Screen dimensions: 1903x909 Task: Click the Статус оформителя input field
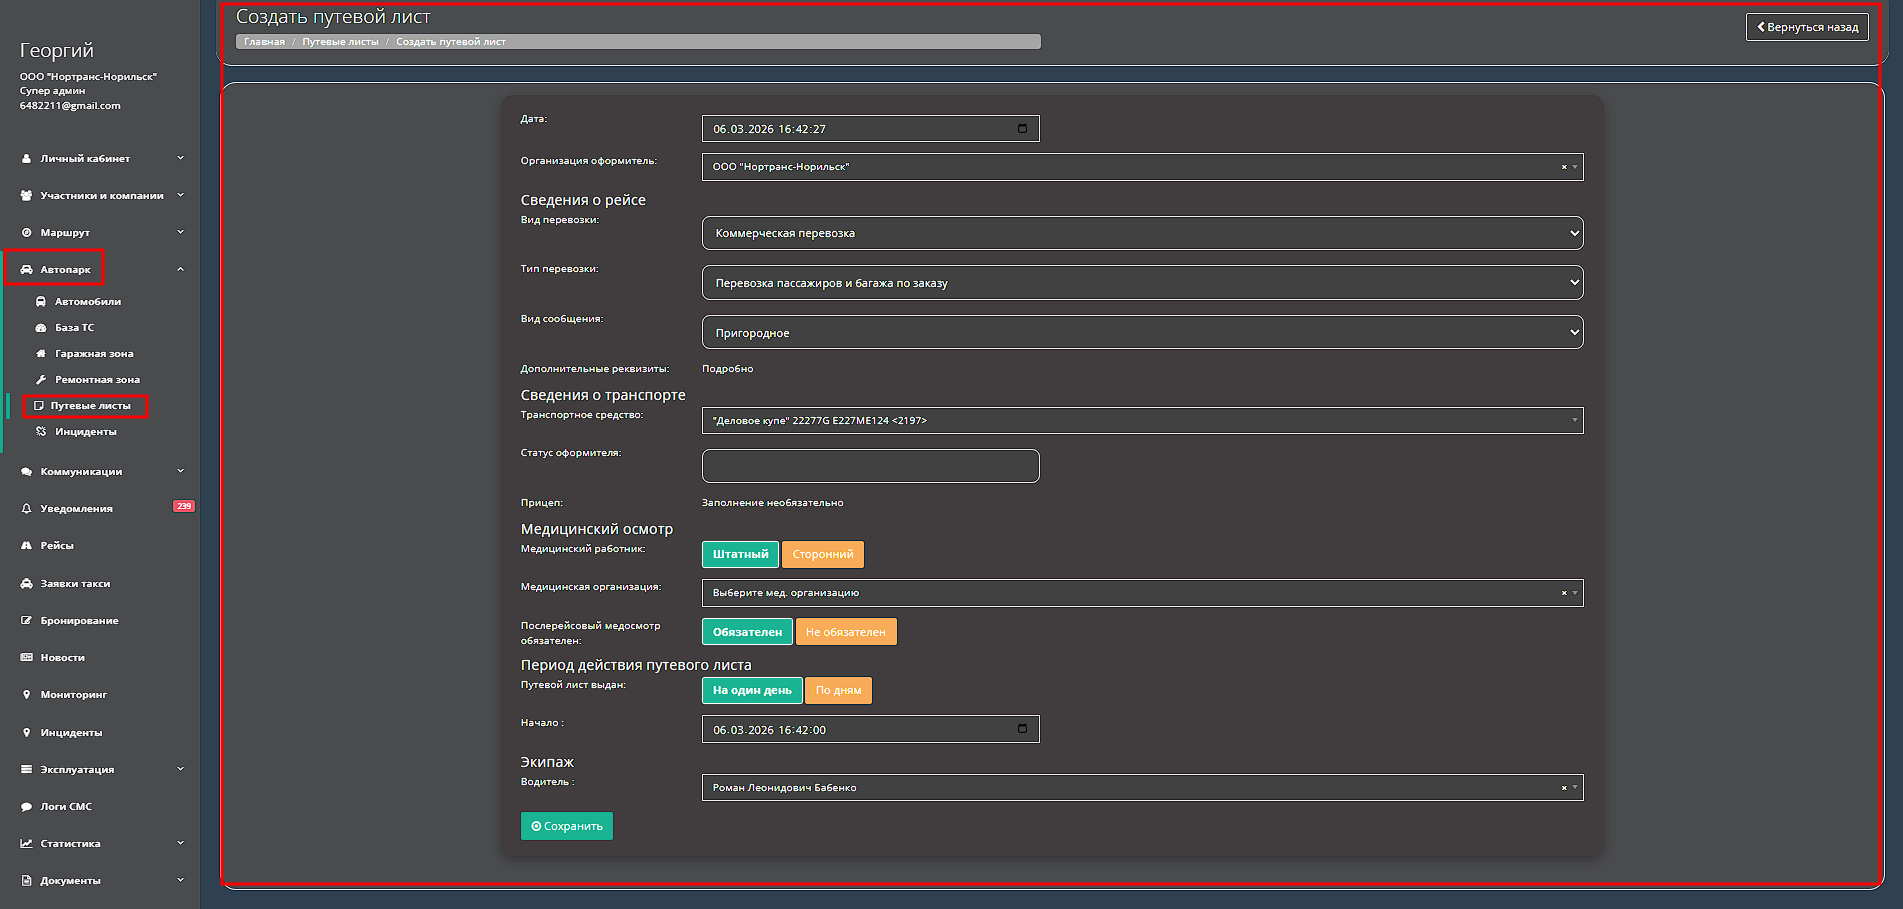[x=870, y=466]
